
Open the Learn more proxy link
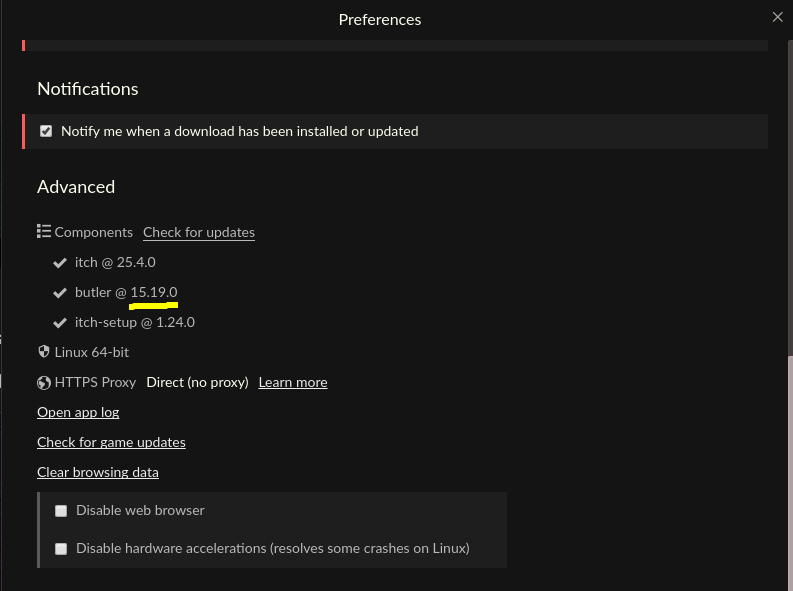point(293,383)
